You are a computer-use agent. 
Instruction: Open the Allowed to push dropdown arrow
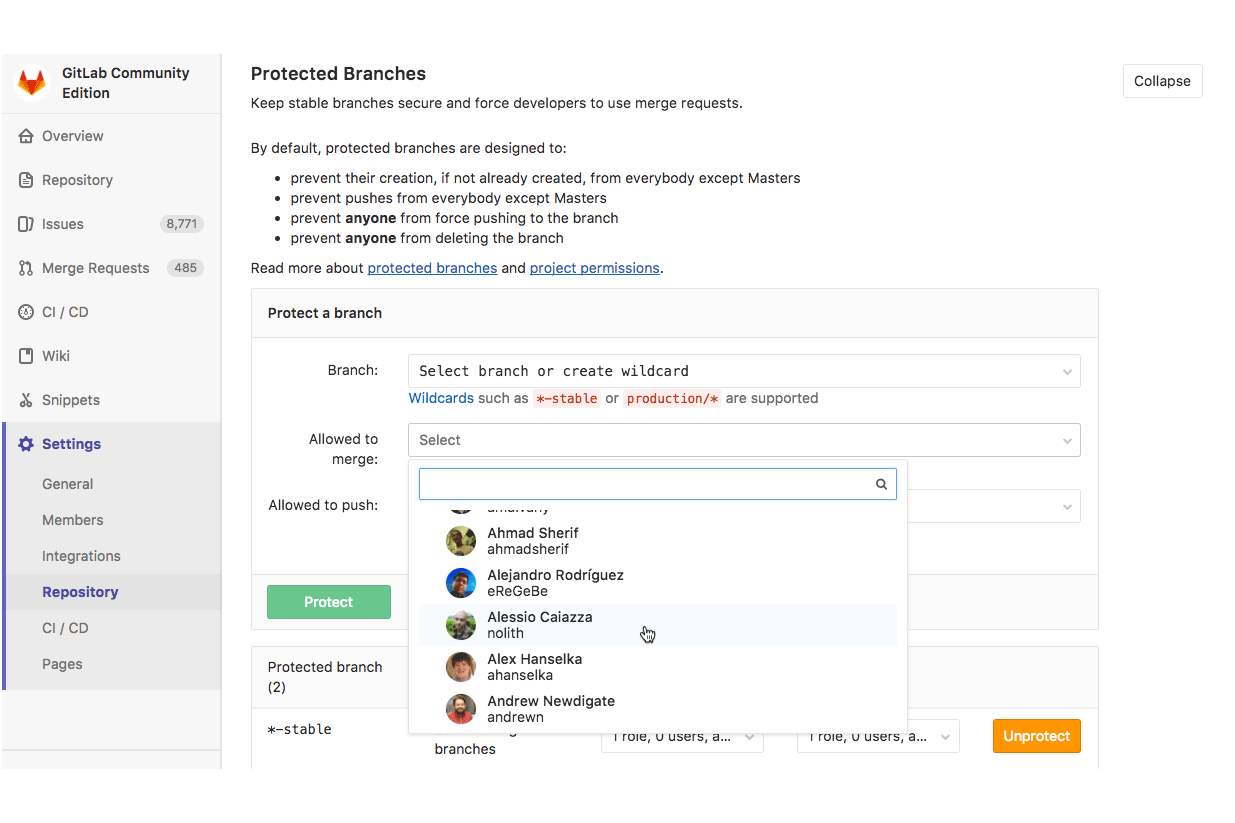[x=1067, y=506]
